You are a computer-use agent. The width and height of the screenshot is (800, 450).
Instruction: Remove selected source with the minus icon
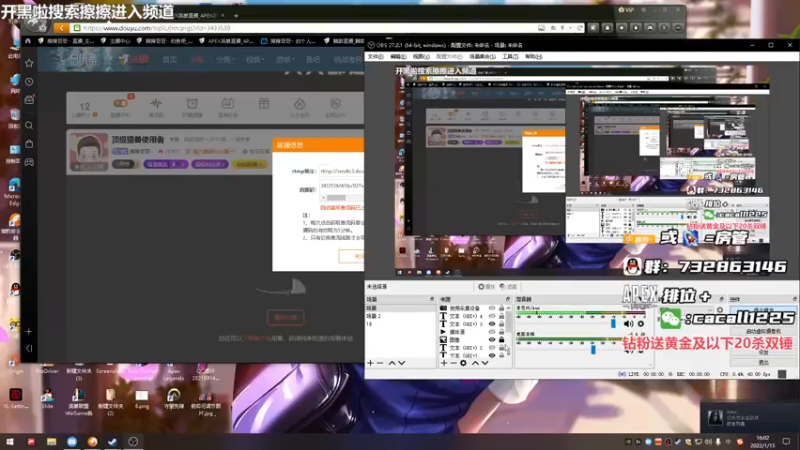pos(454,363)
